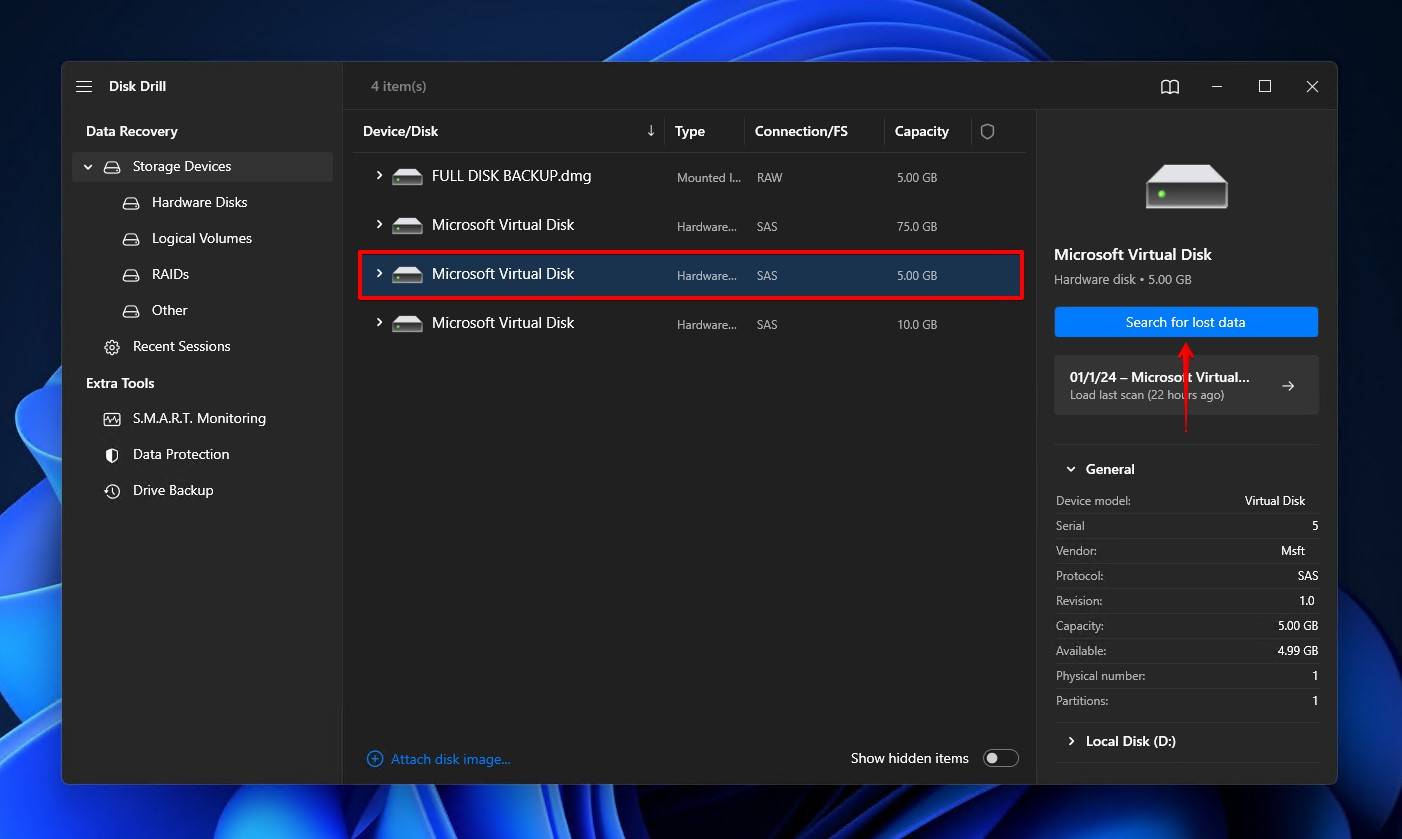
Task: Click the 10.0 GB capacity cell
Action: point(917,325)
